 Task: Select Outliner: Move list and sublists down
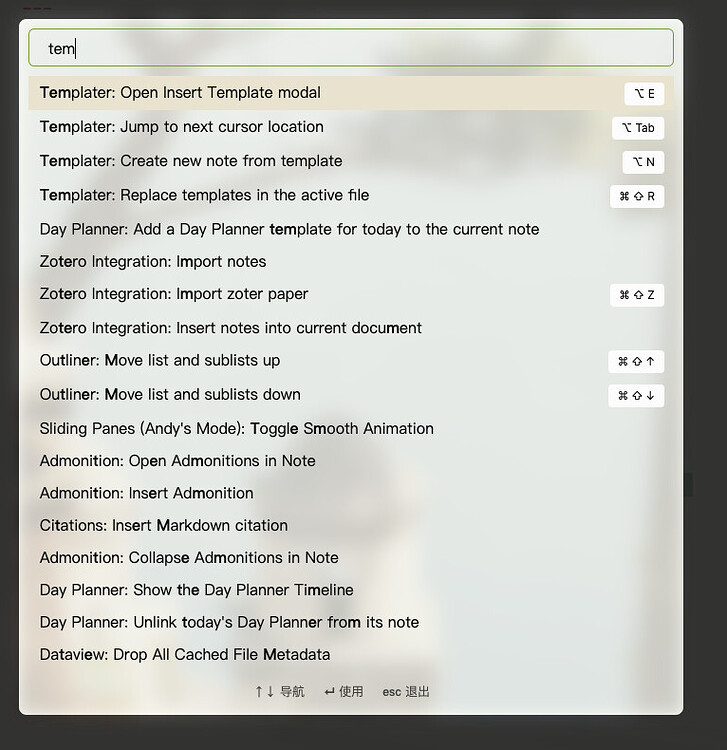(x=170, y=394)
